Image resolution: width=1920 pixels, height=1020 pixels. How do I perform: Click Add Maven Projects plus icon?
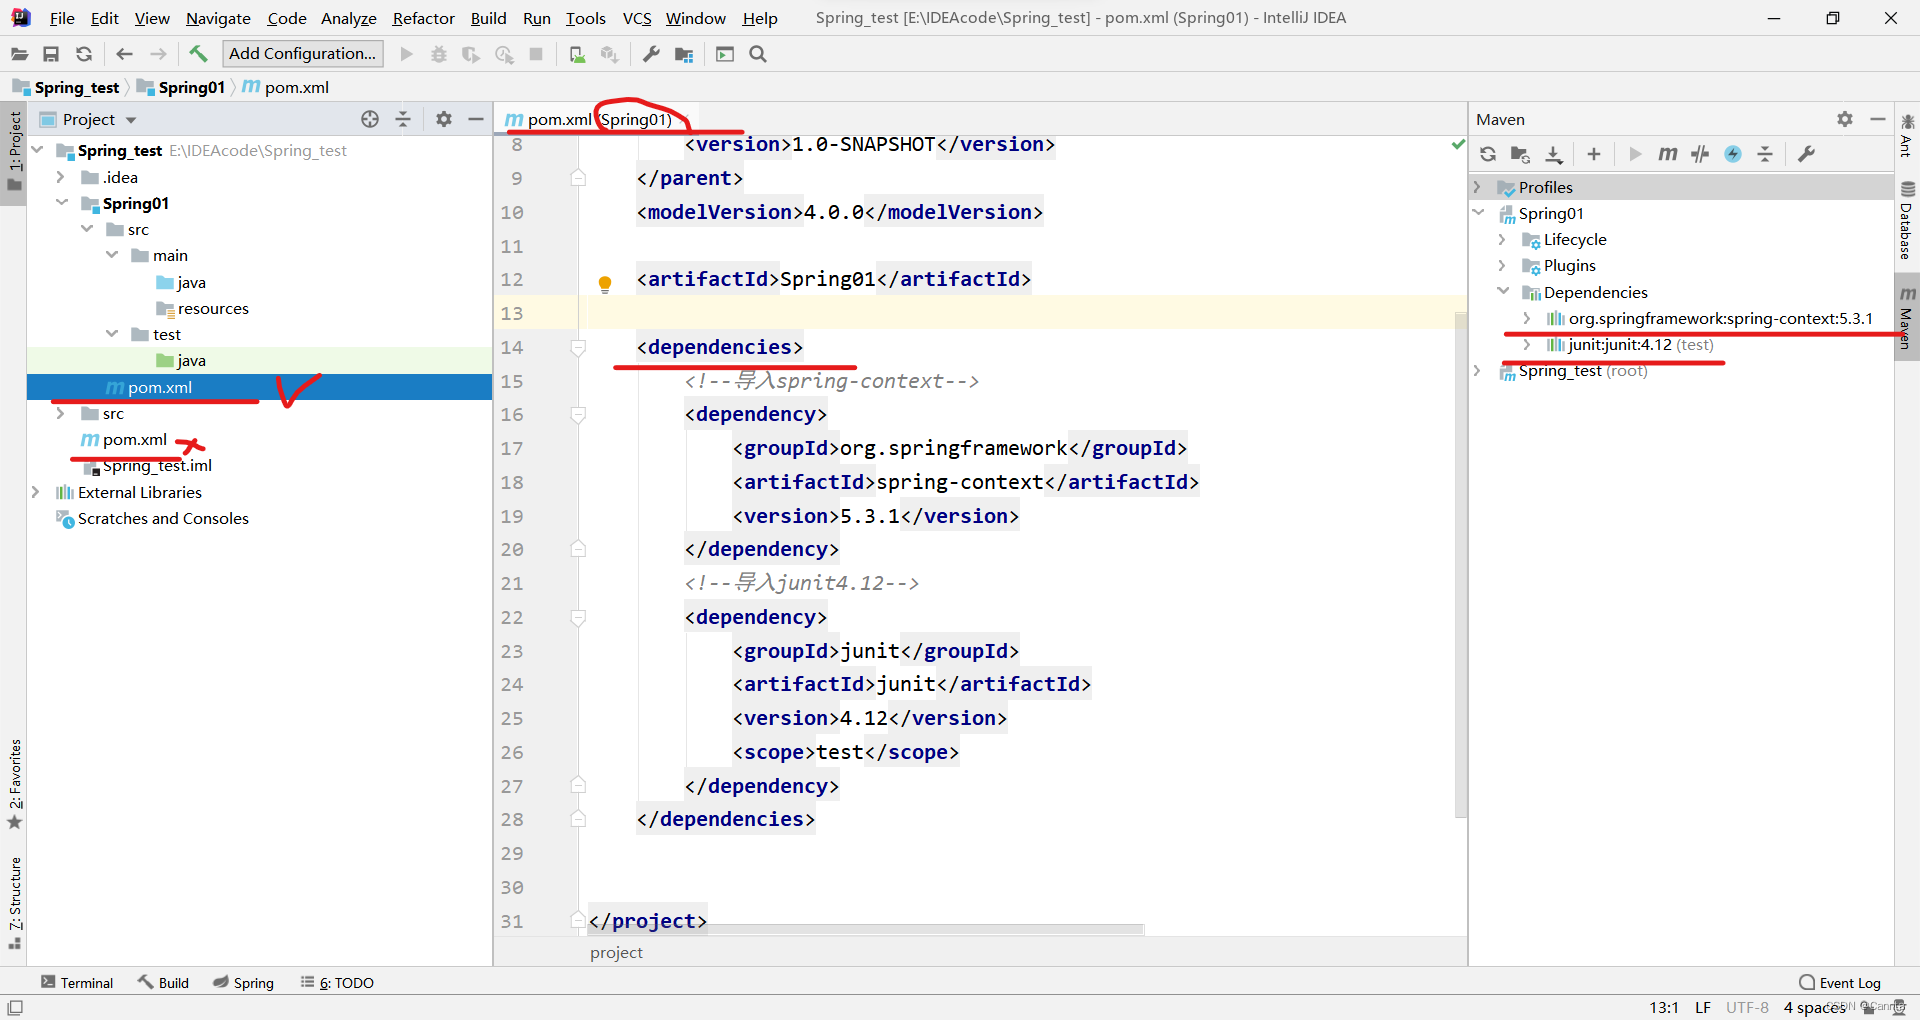(x=1594, y=154)
